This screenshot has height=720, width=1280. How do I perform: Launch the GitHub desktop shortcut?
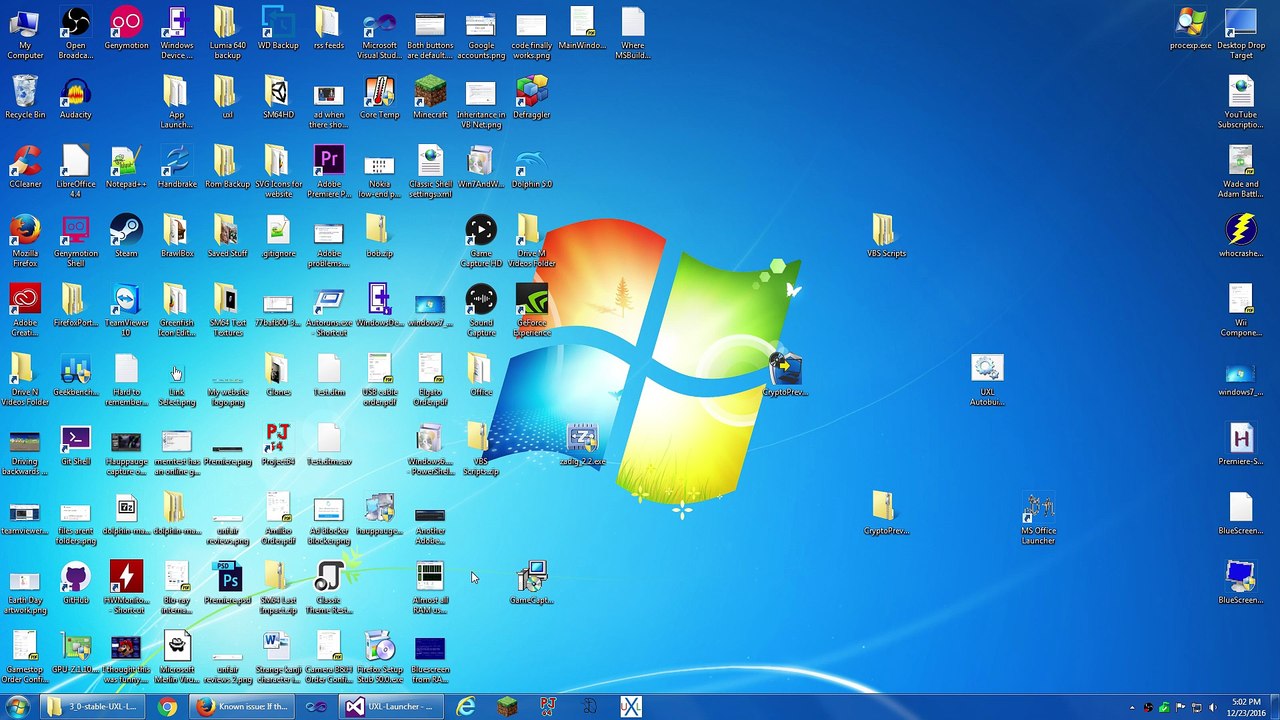[76, 583]
